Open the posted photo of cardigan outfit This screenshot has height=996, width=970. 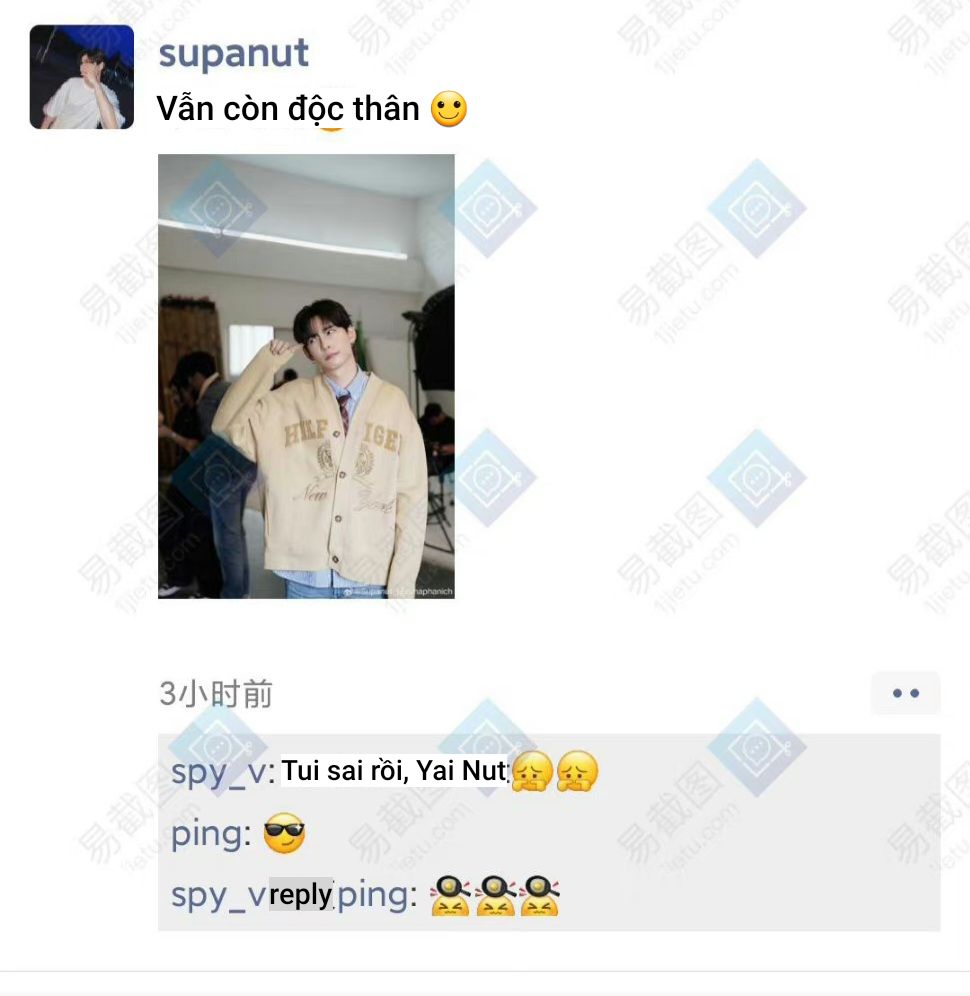click(x=306, y=376)
